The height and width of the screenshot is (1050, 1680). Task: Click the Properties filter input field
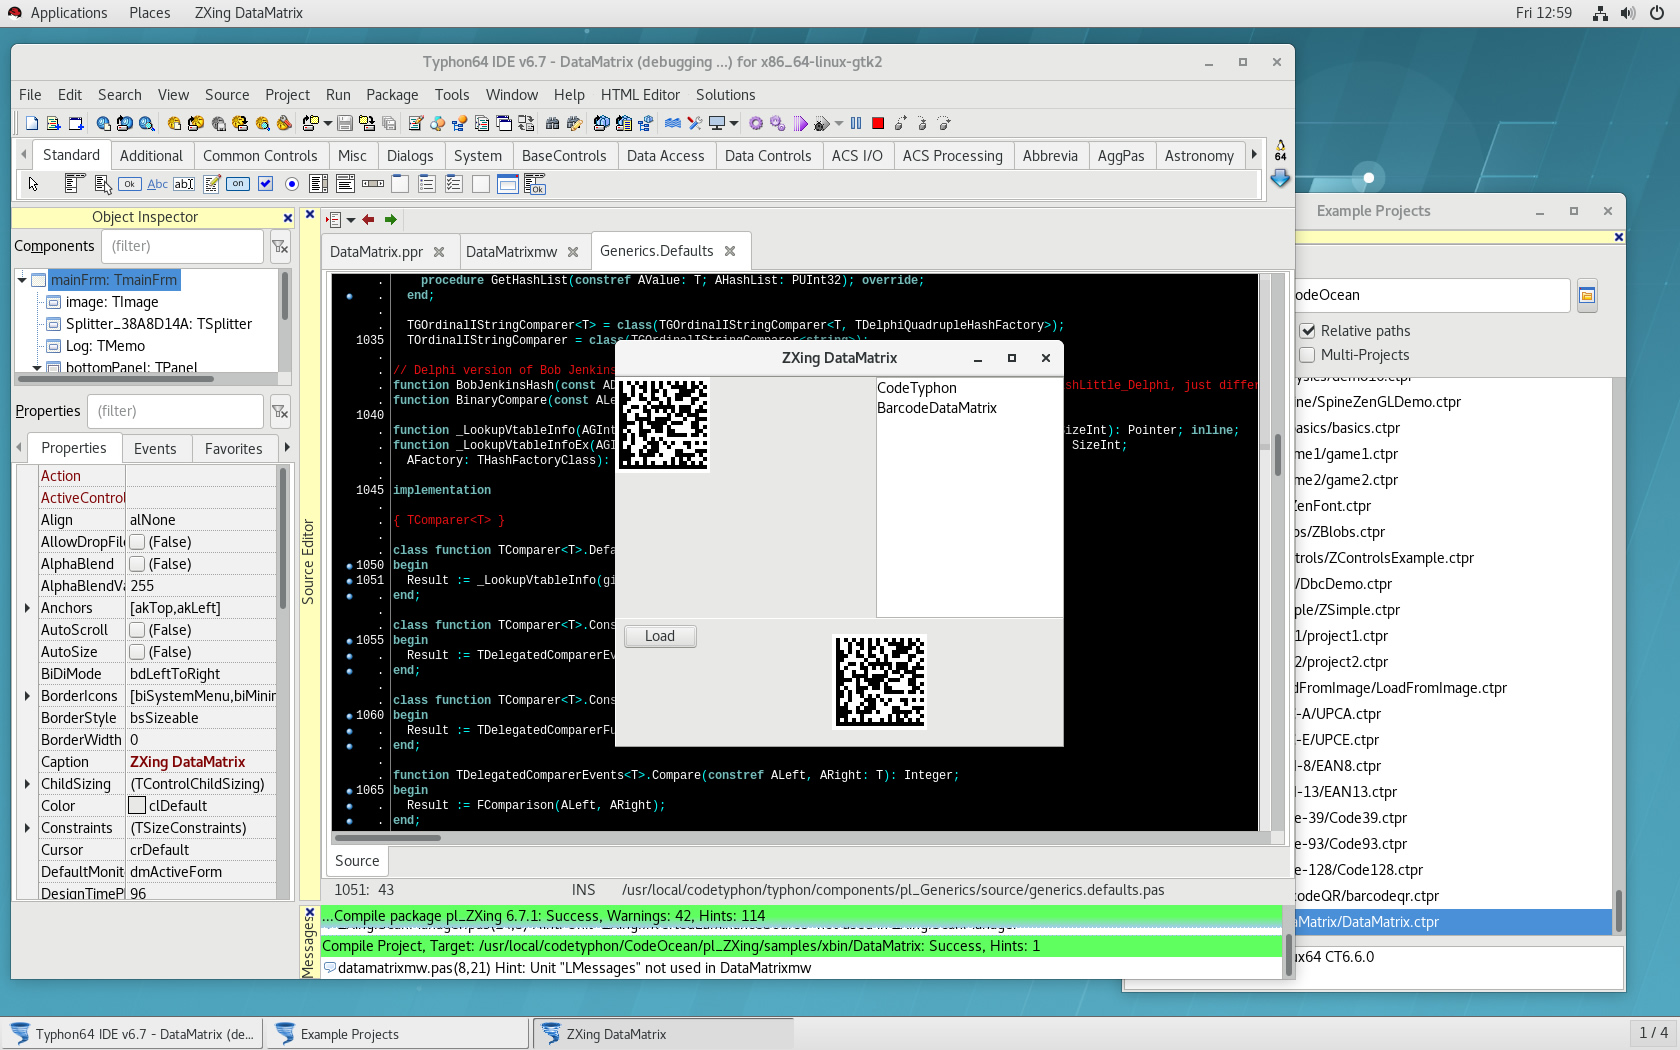[x=176, y=411]
